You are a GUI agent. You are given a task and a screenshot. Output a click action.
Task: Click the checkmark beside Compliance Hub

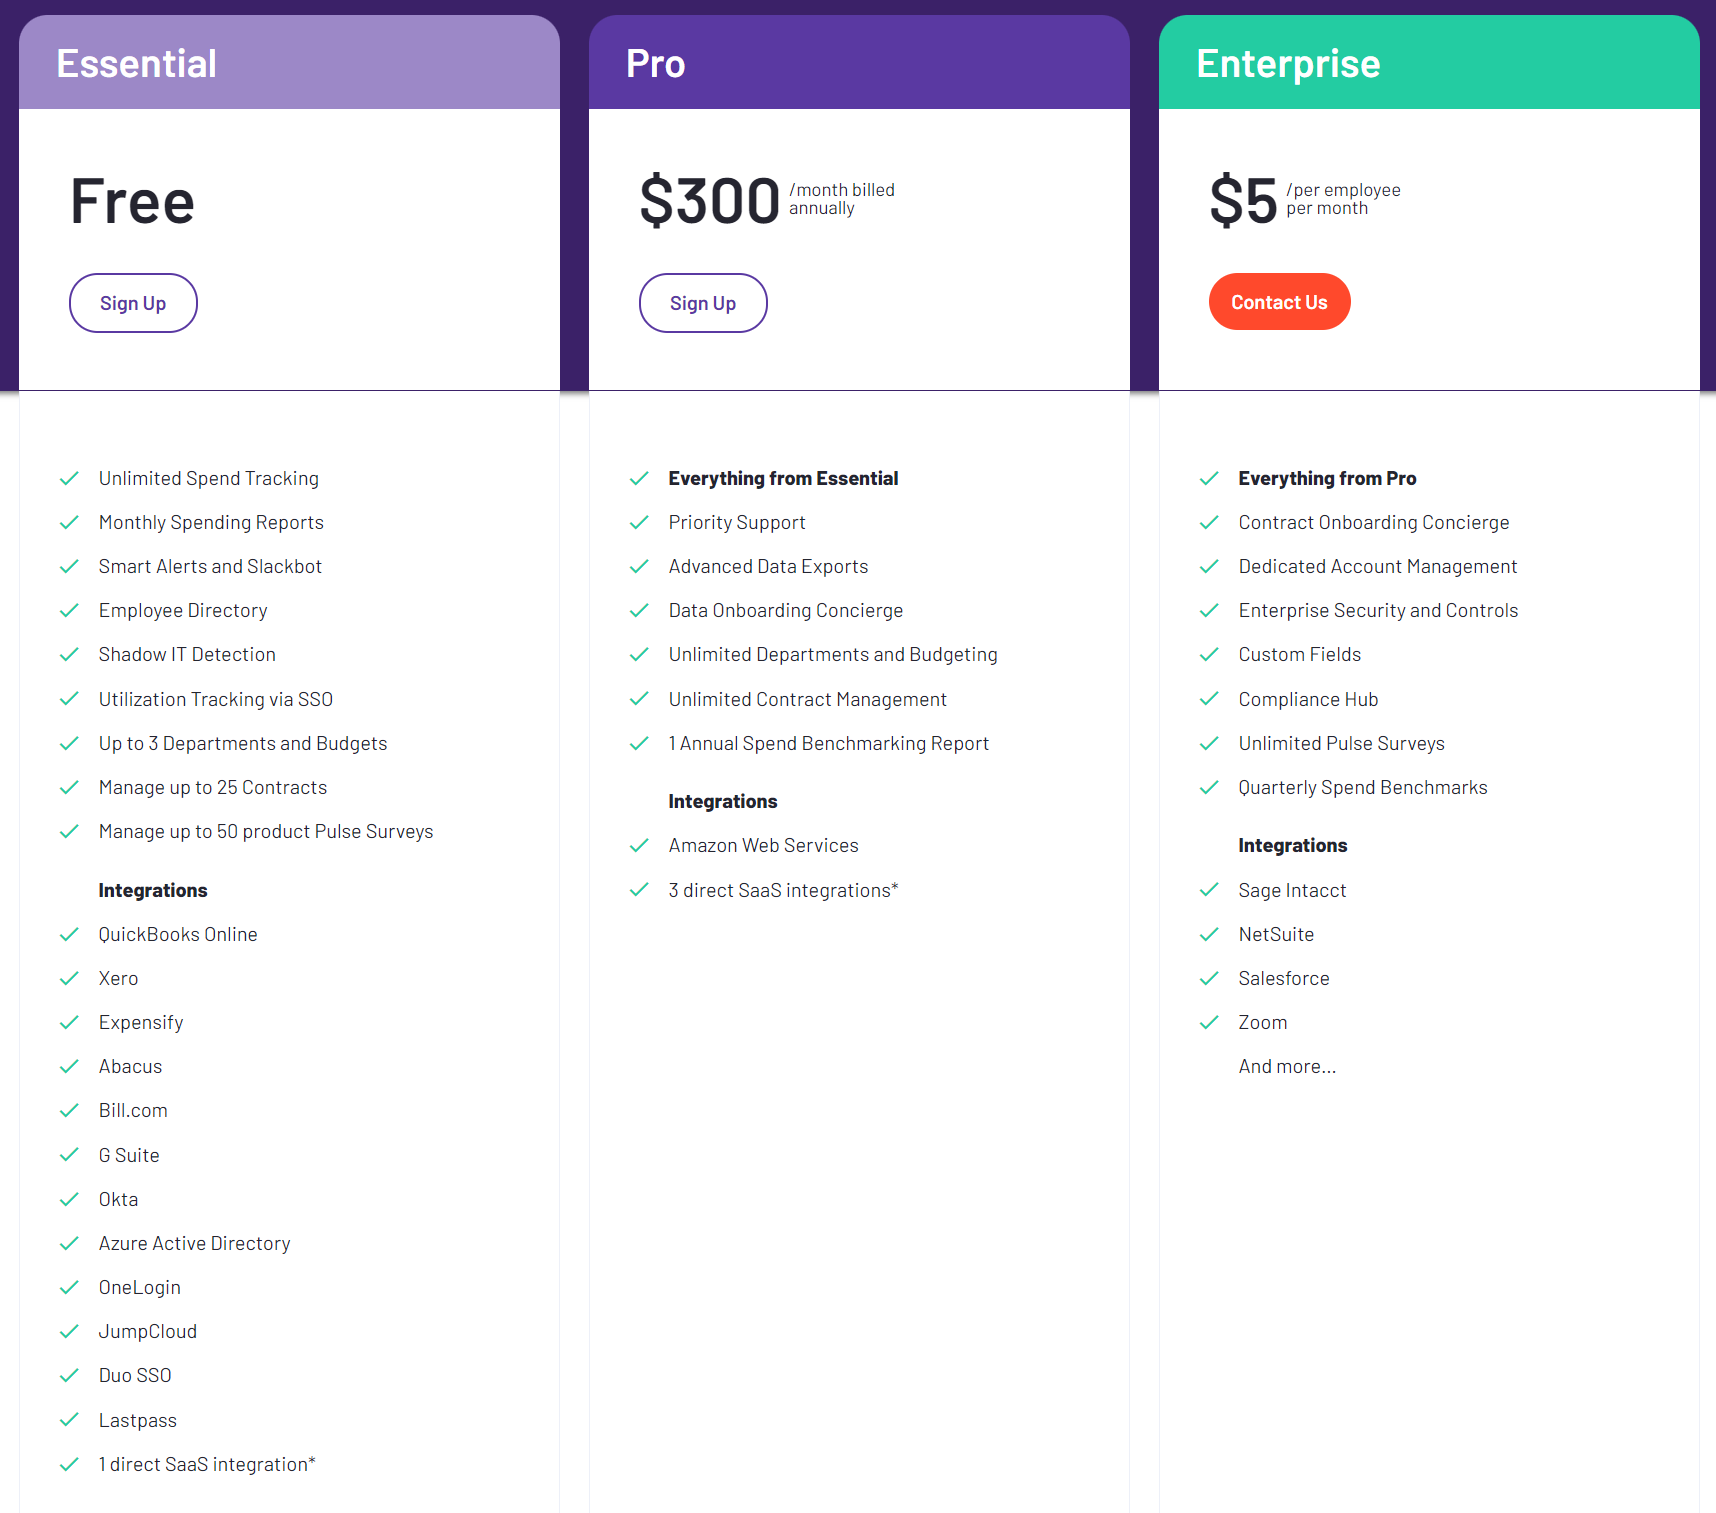(x=1209, y=699)
